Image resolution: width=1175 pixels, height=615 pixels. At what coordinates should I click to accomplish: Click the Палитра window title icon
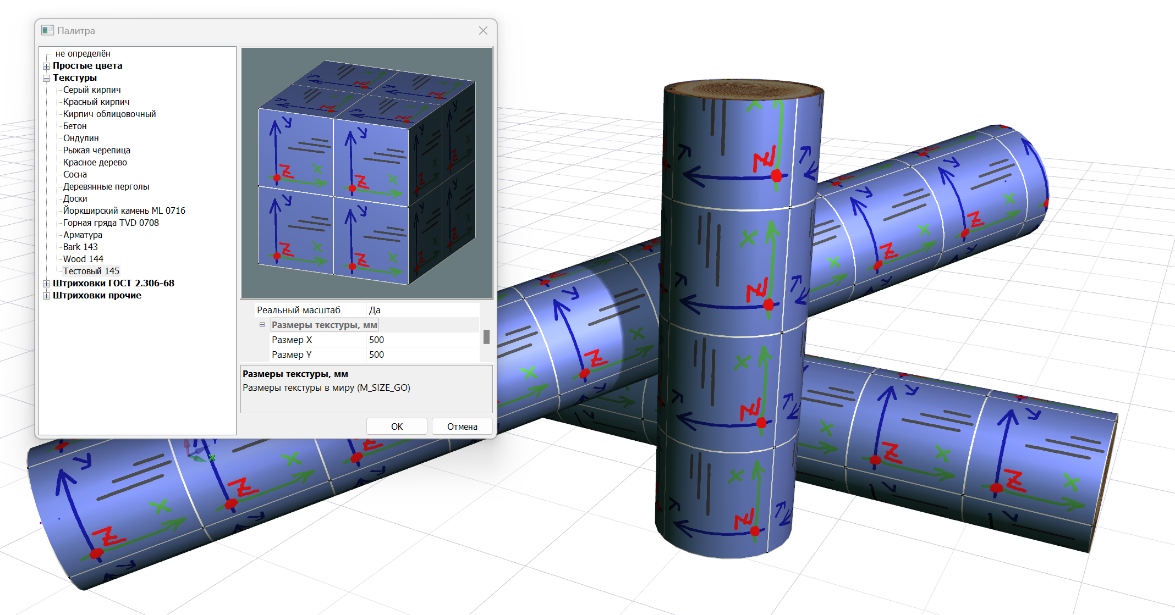(46, 31)
